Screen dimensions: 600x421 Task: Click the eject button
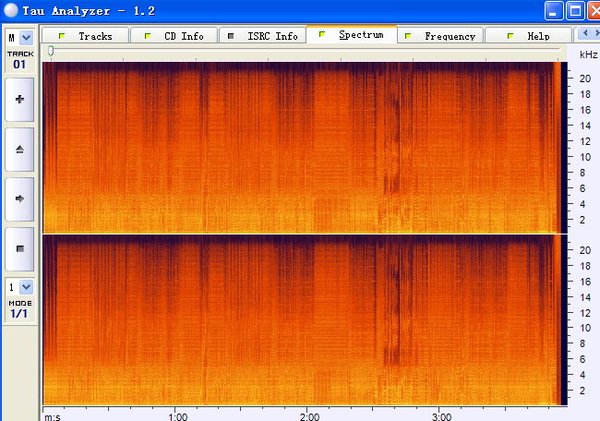tap(20, 149)
